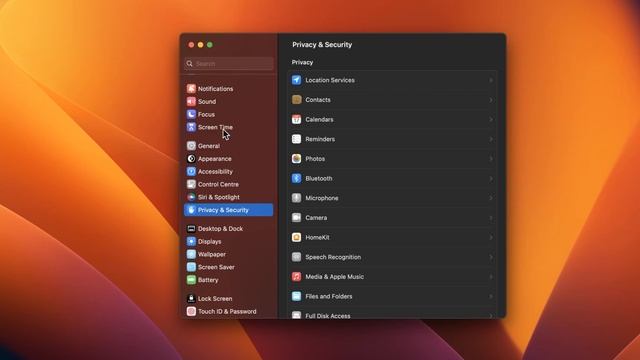The height and width of the screenshot is (360, 640).
Task: Click the Calendars icon in Privacy list
Action: click(296, 119)
